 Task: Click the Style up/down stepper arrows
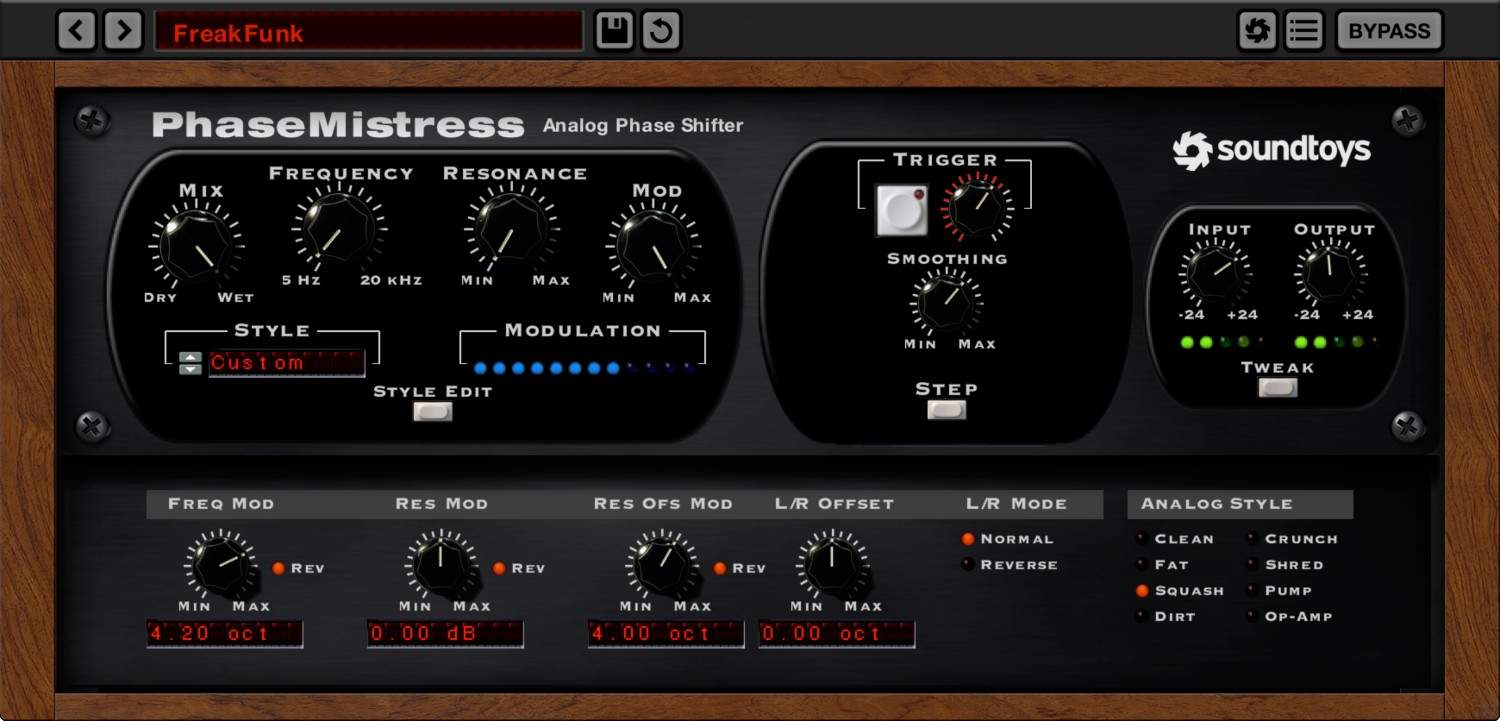[190, 363]
